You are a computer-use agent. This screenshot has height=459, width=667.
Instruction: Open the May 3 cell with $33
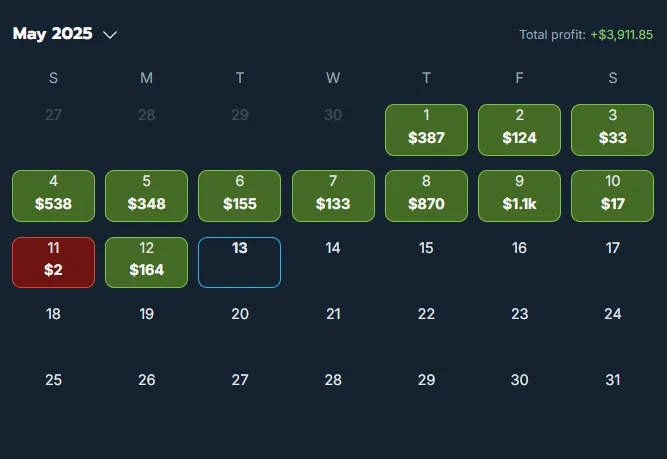613,130
